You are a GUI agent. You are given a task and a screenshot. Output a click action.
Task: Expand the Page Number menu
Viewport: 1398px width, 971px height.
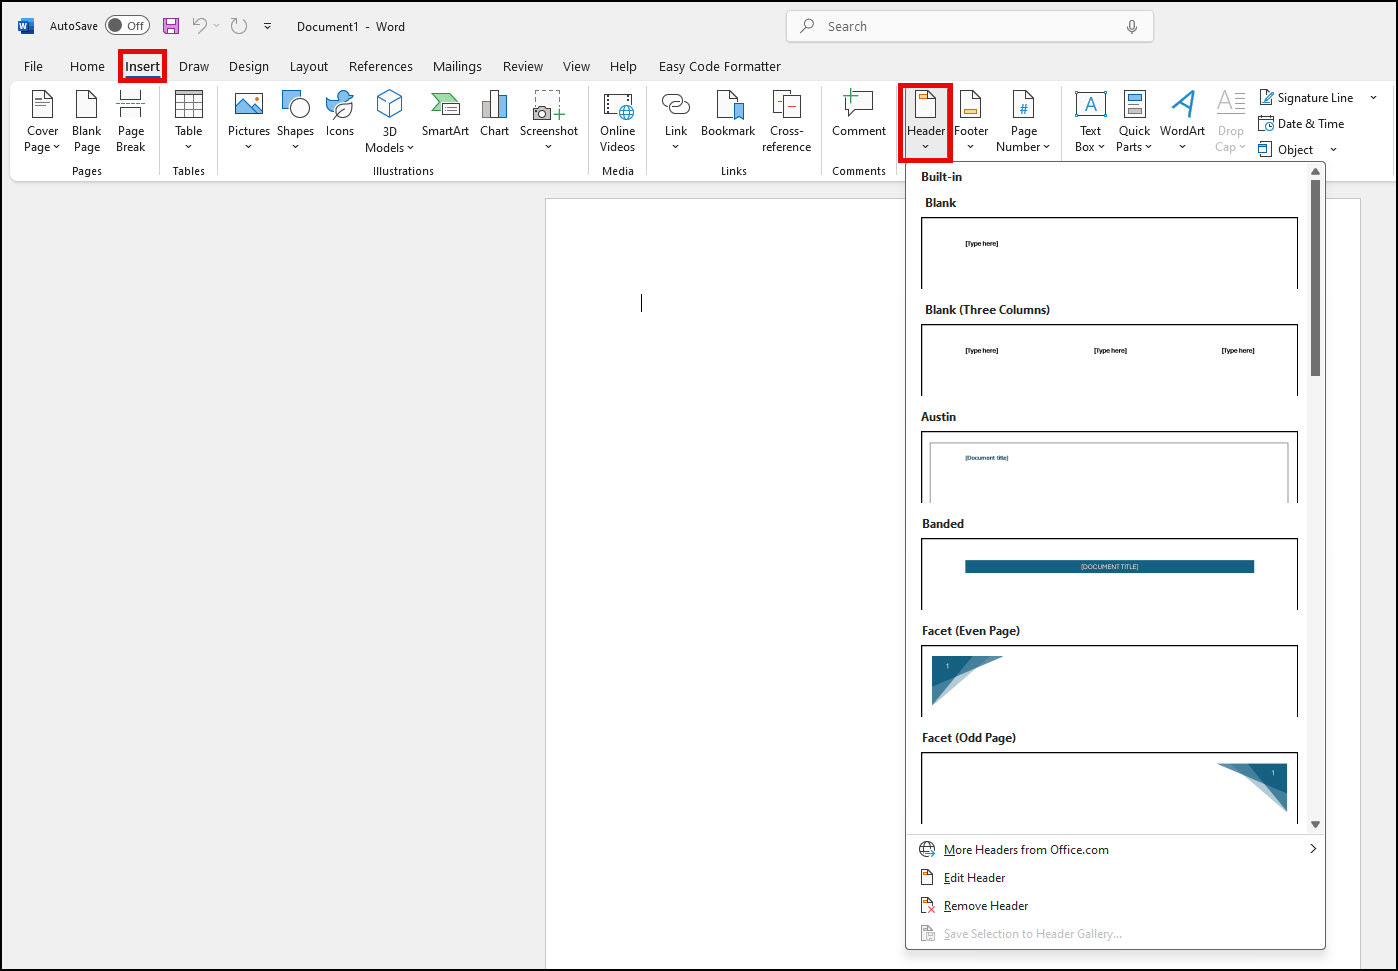pos(1023,120)
